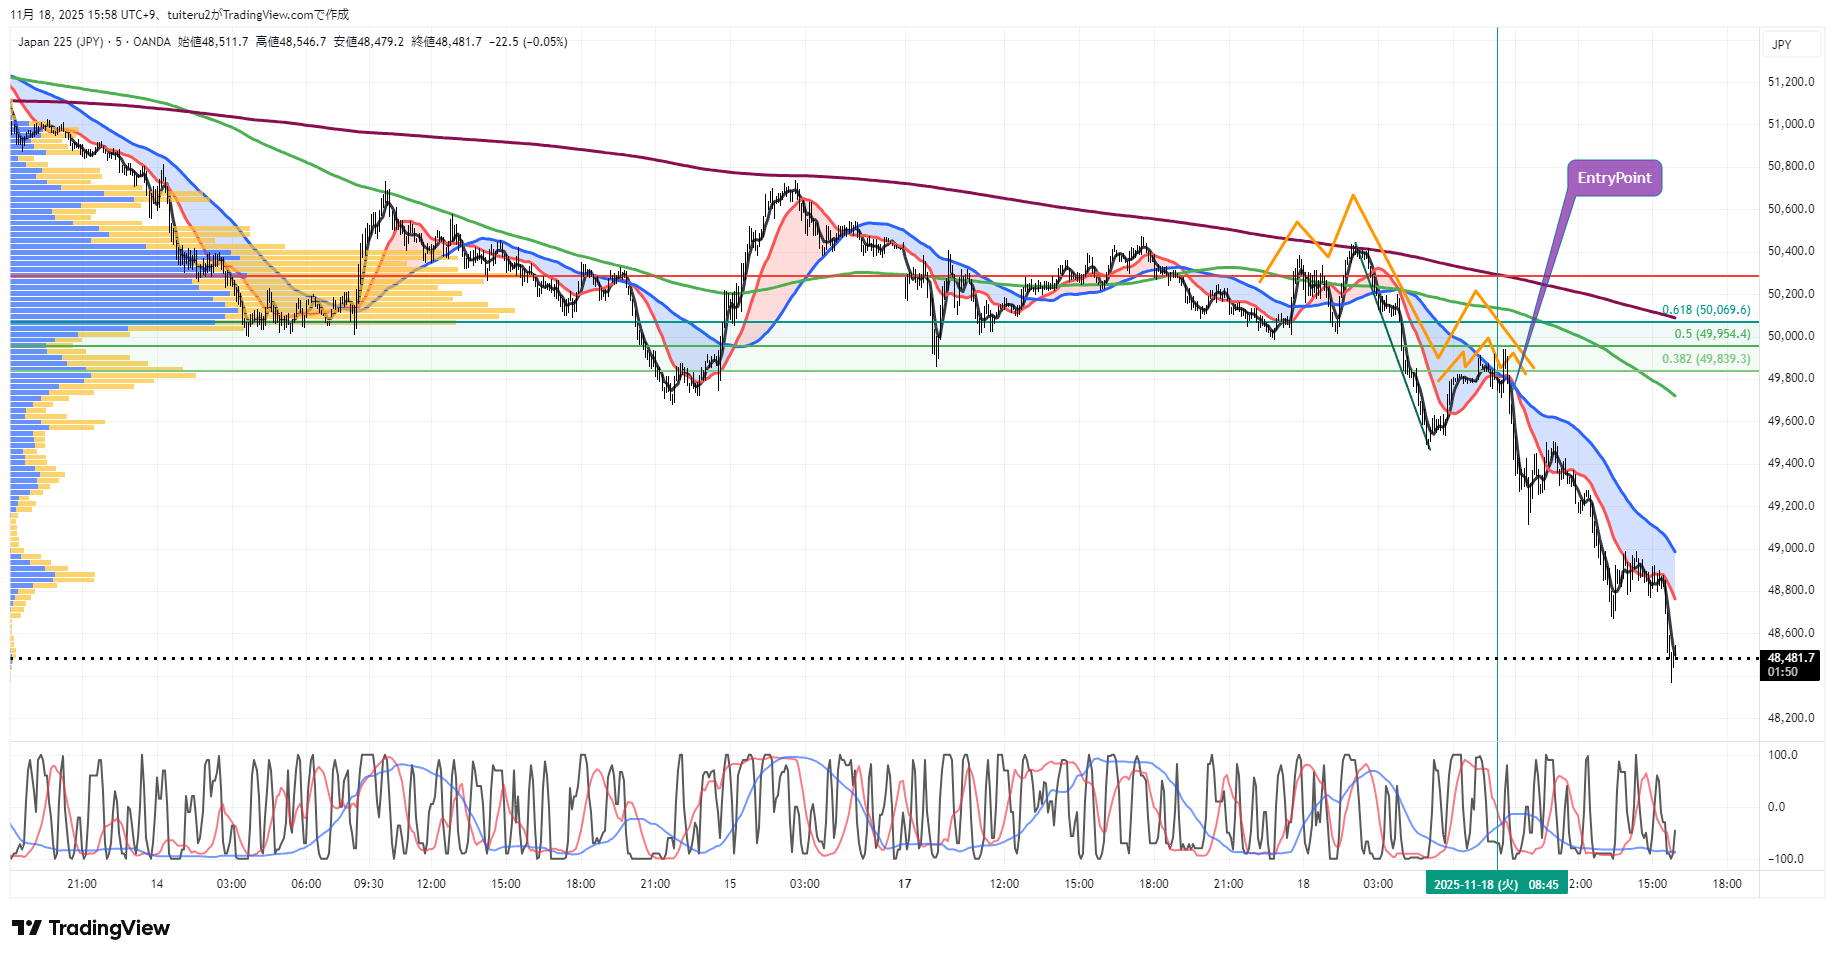Click the 0.0 oscillator midline label
Screen dimensions: 1835x958
1776,807
